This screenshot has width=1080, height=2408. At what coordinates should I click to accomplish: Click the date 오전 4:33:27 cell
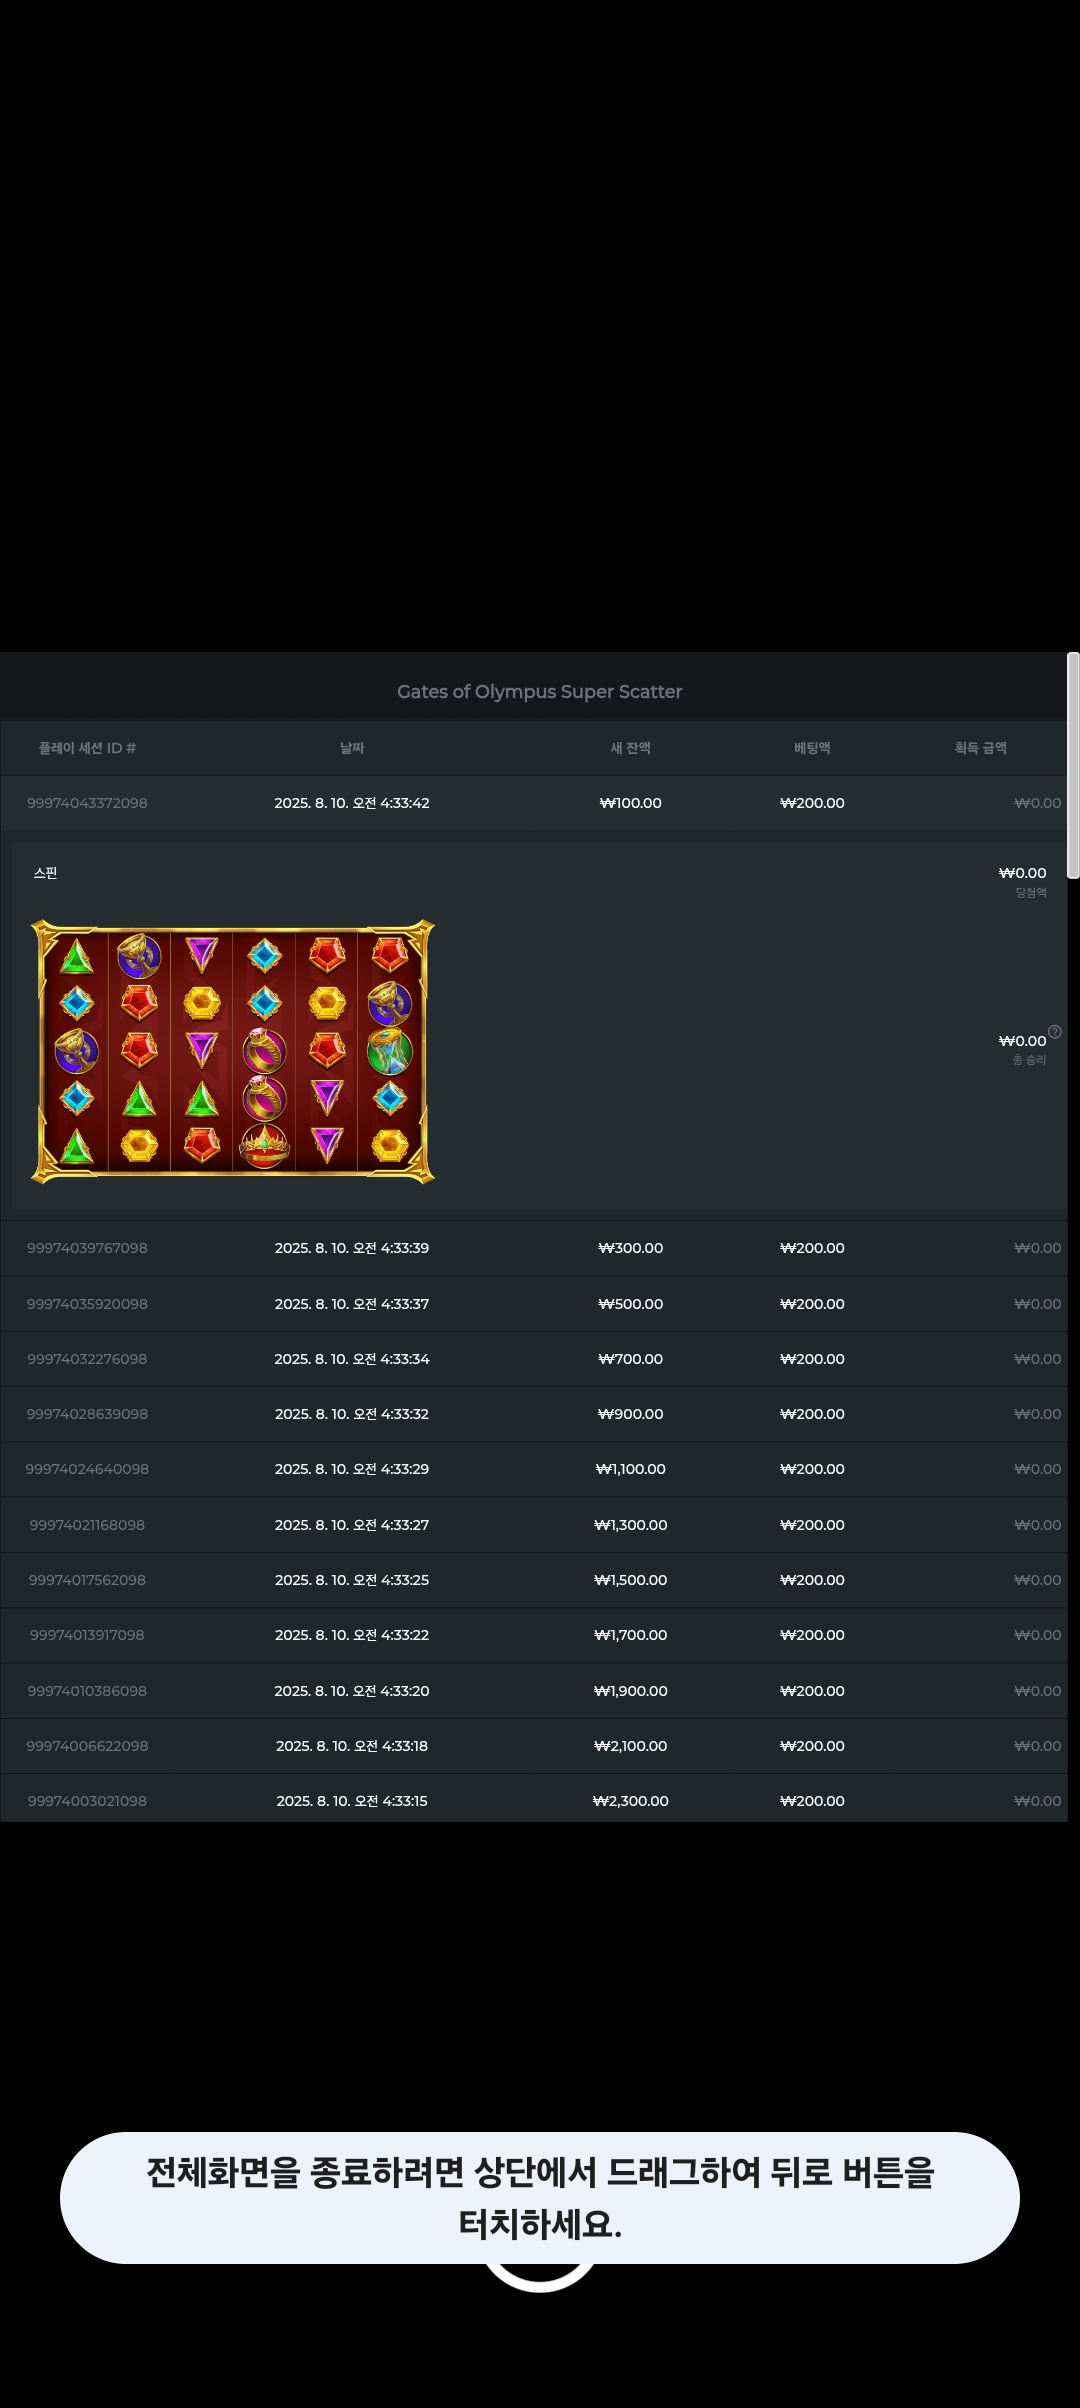pyautogui.click(x=352, y=1525)
